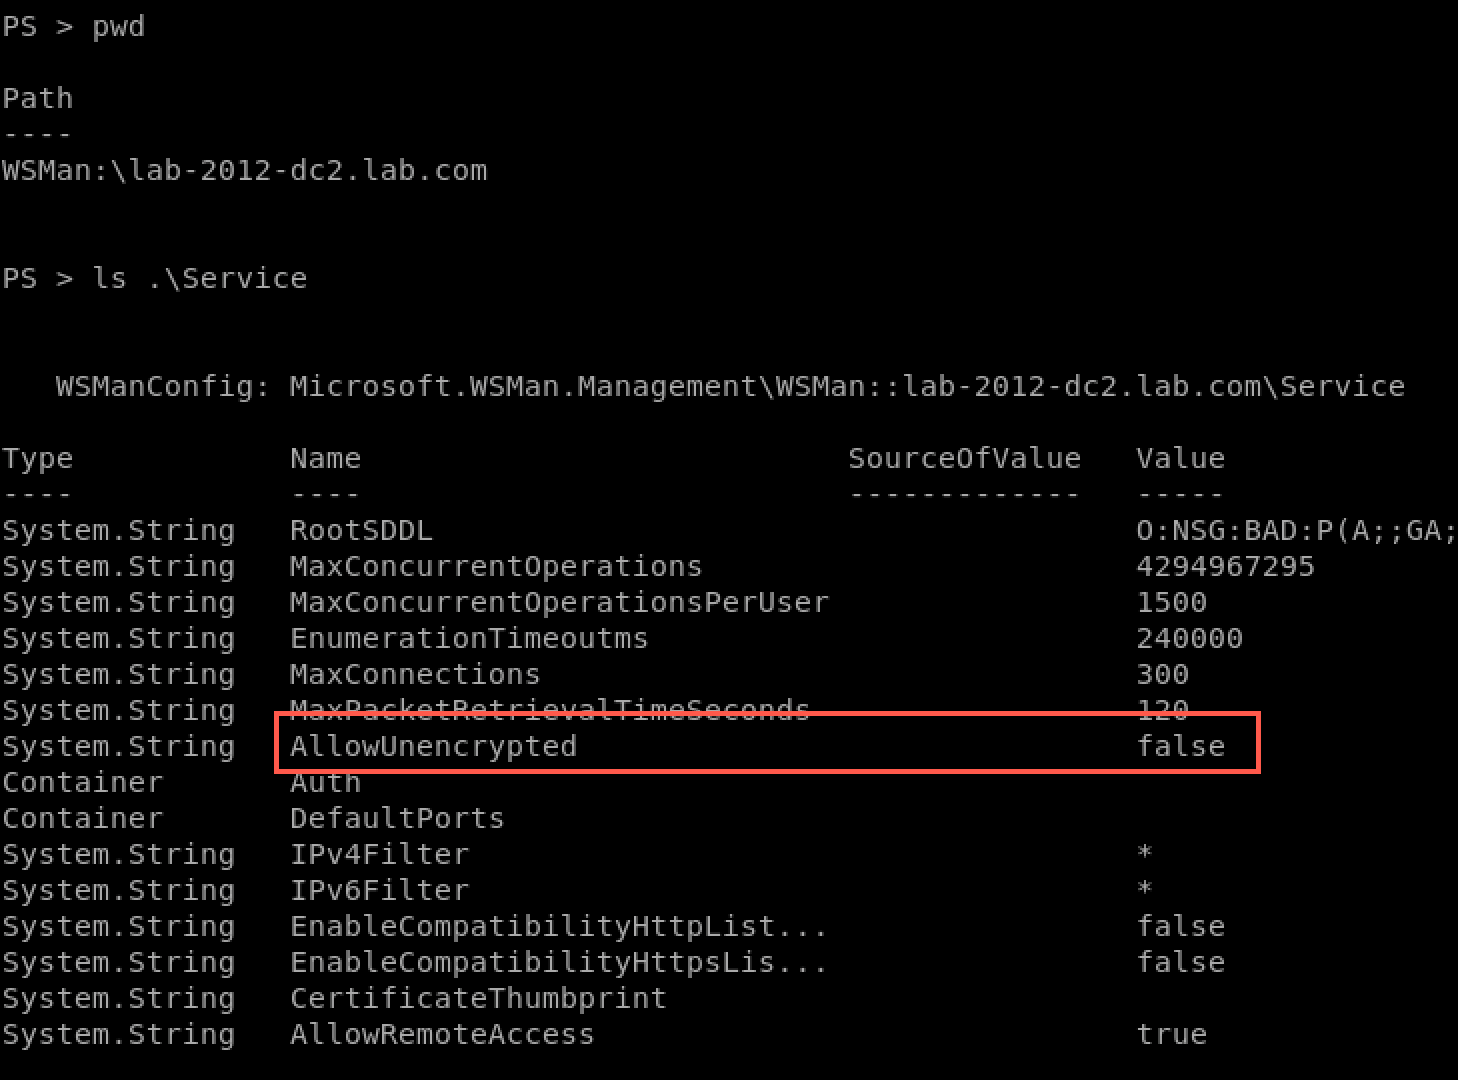Image resolution: width=1458 pixels, height=1080 pixels.
Task: Click the SourceOfValue column header
Action: click(964, 458)
